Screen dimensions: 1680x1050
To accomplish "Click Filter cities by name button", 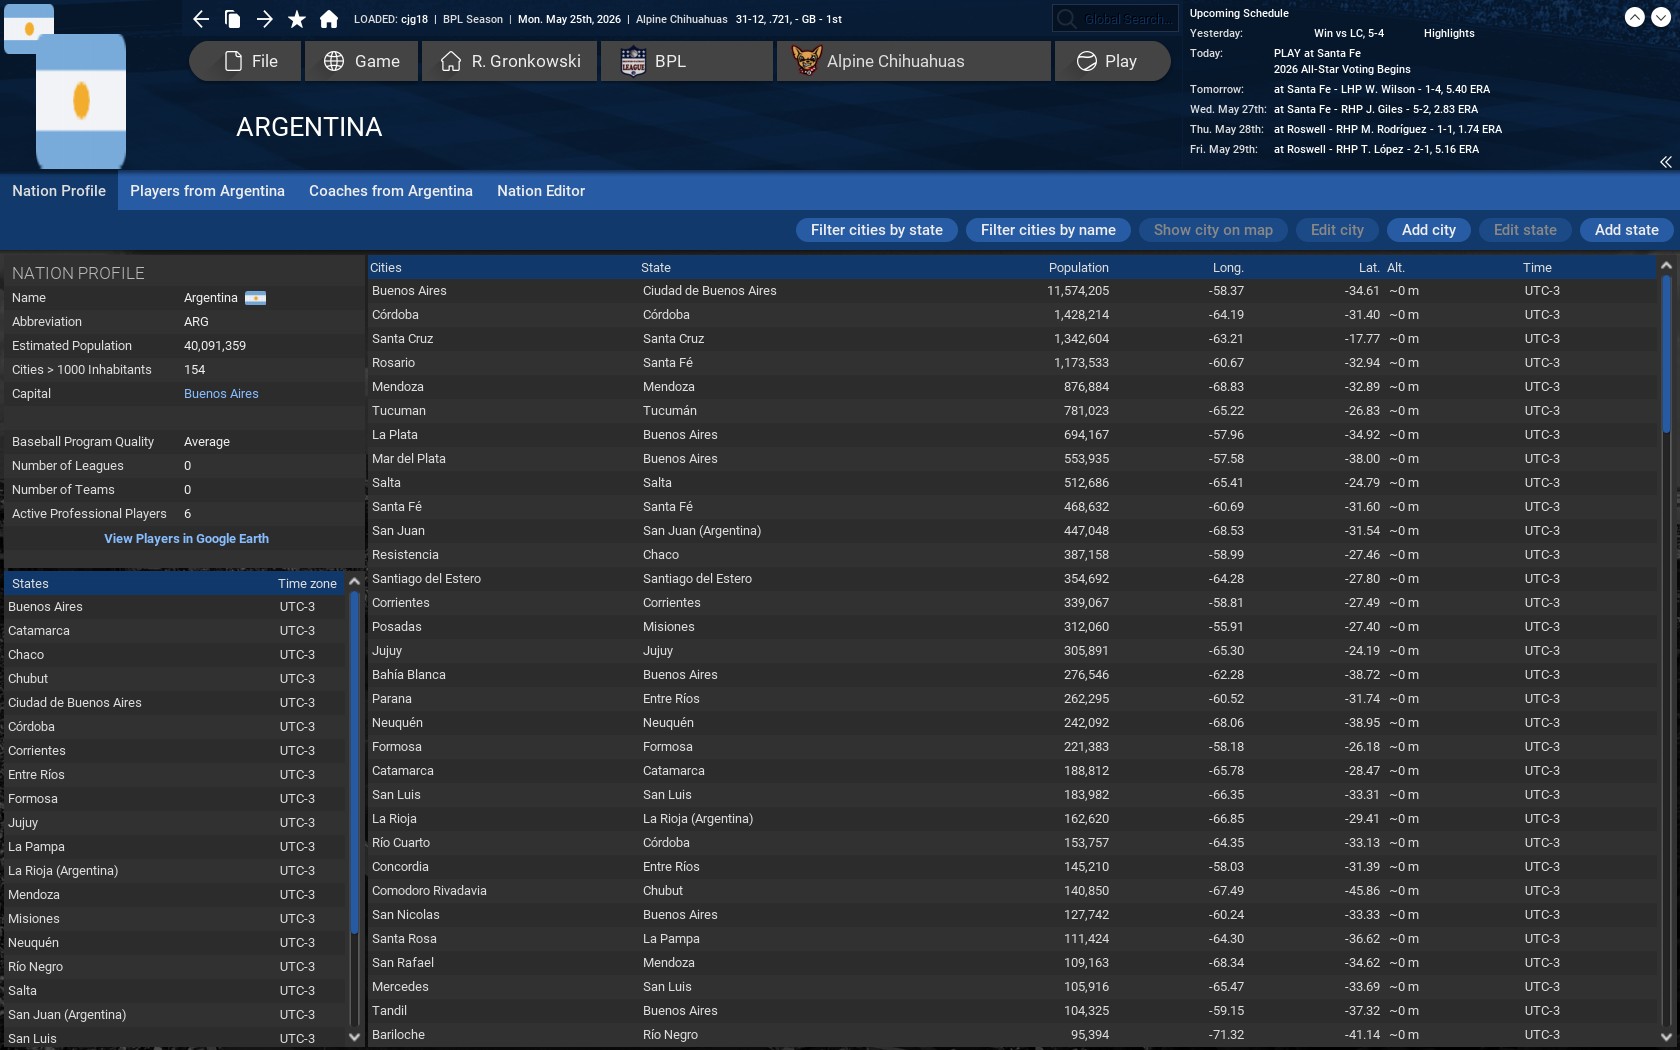I will coord(1048,230).
